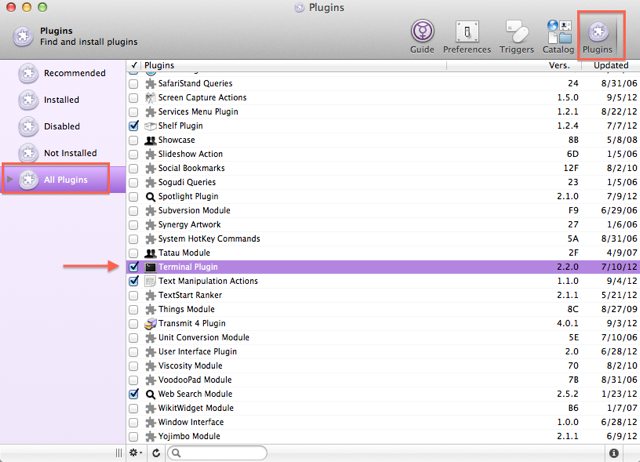Open the gear action menu dropdown
The height and width of the screenshot is (462, 640).
136,453
